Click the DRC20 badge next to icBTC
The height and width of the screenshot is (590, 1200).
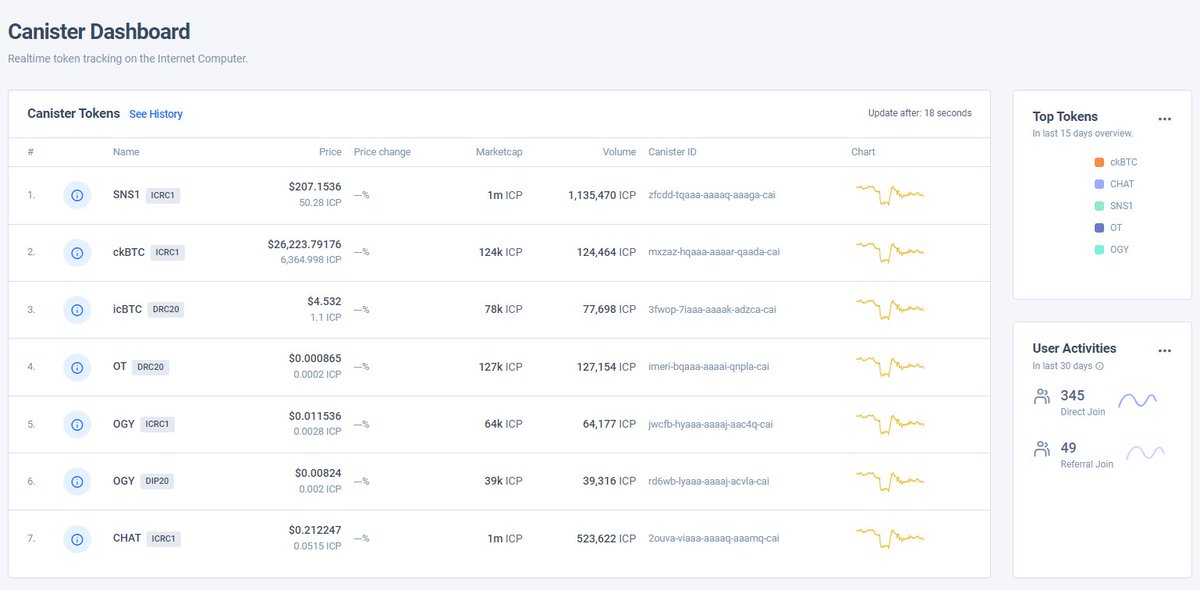point(166,310)
